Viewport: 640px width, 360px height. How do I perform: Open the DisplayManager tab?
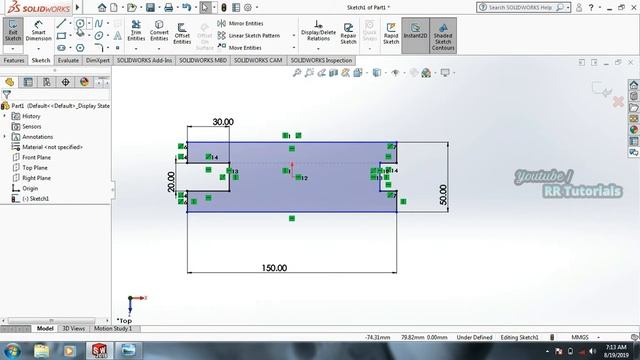(x=84, y=82)
